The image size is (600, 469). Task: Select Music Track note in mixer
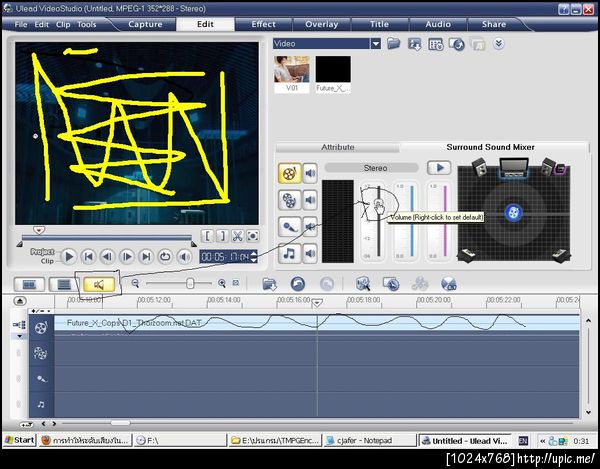pyautogui.click(x=290, y=253)
